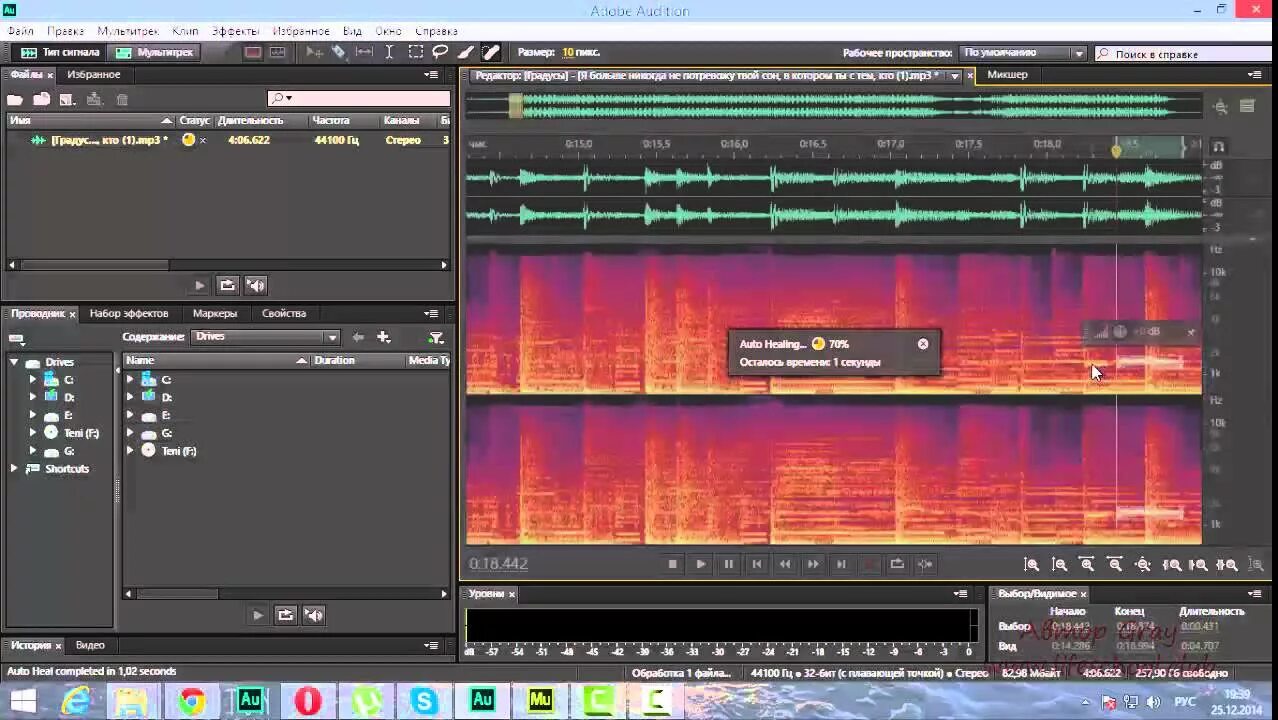Select the Paintbrush selection tool
This screenshot has height=720, width=1278.
pyautogui.click(x=466, y=52)
